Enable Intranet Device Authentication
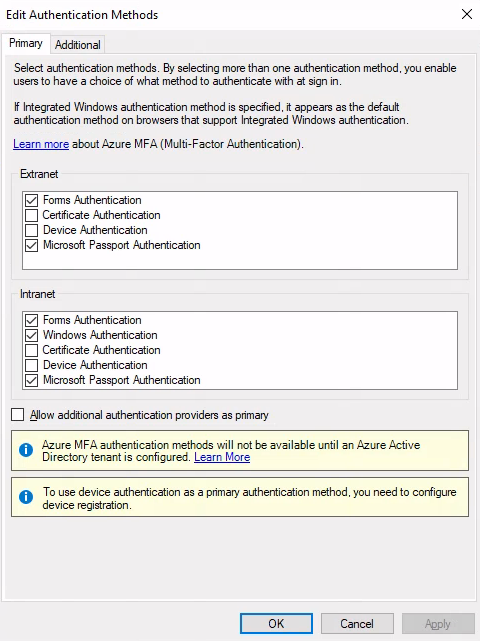 (x=31, y=365)
